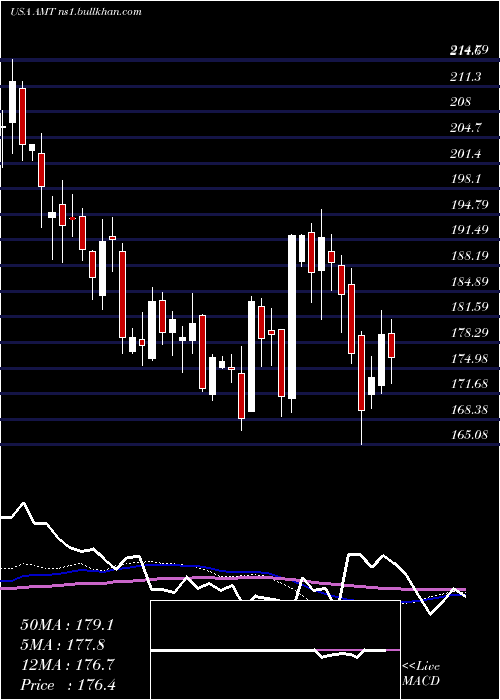
Task: Select the 208 price axis label
Action: tap(461, 102)
